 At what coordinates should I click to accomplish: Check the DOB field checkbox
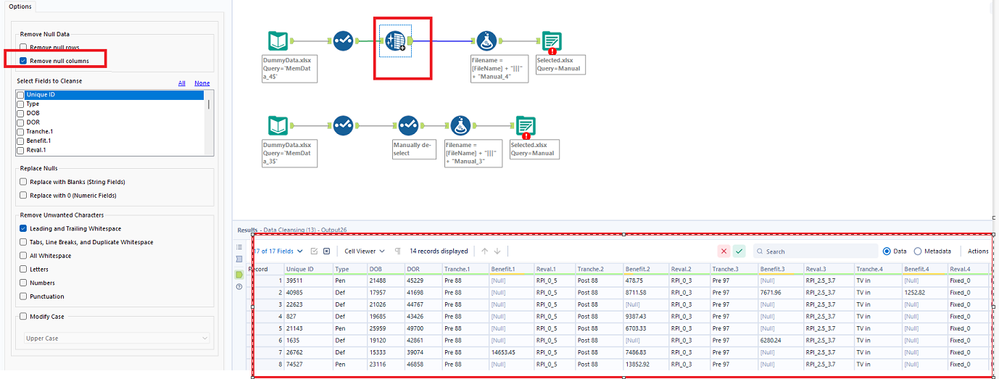[x=21, y=113]
